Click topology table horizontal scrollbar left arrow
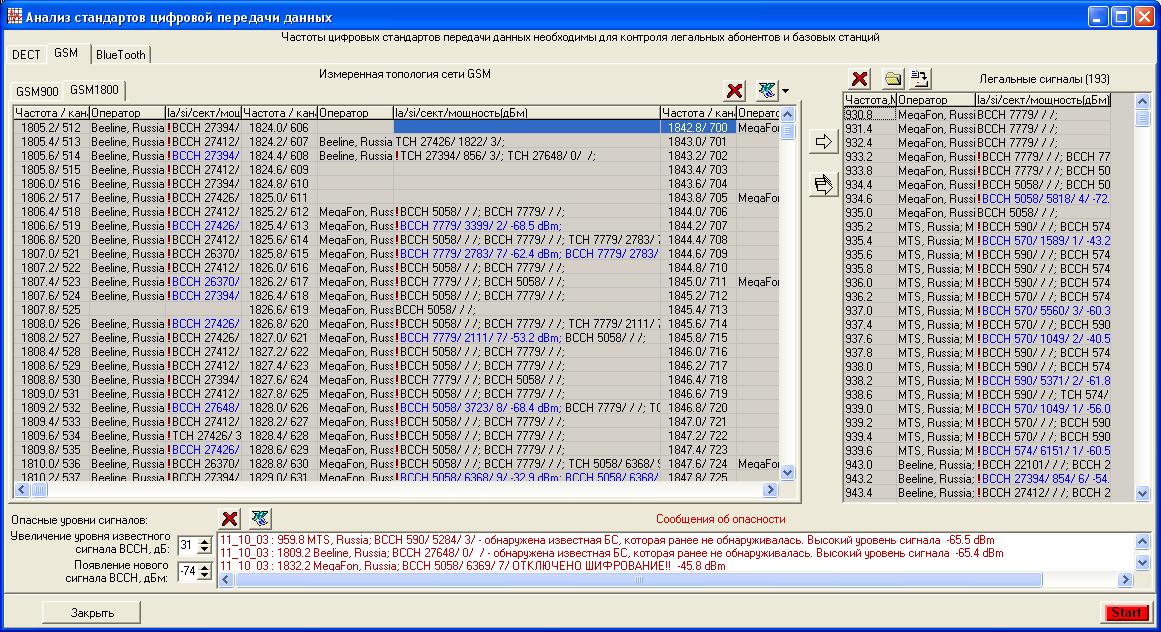The width and height of the screenshot is (1161, 632). [21, 489]
